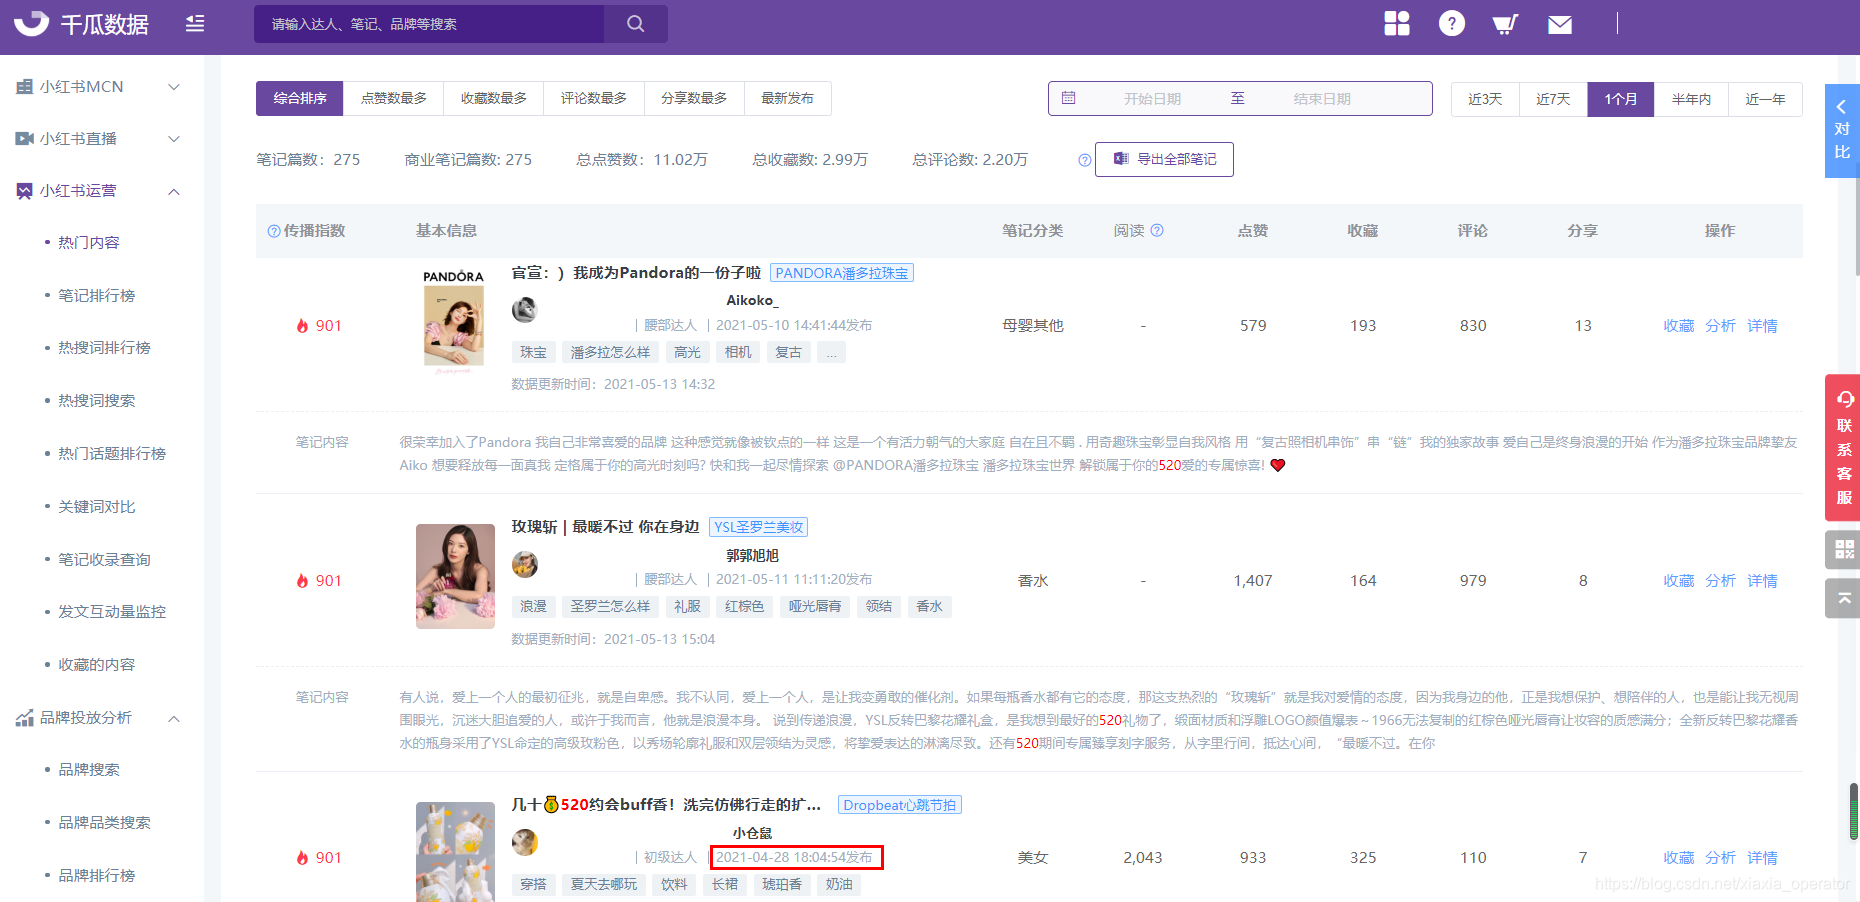Viewport: 1860px width, 902px height.
Task: Click the search magnifier button
Action: [x=636, y=23]
